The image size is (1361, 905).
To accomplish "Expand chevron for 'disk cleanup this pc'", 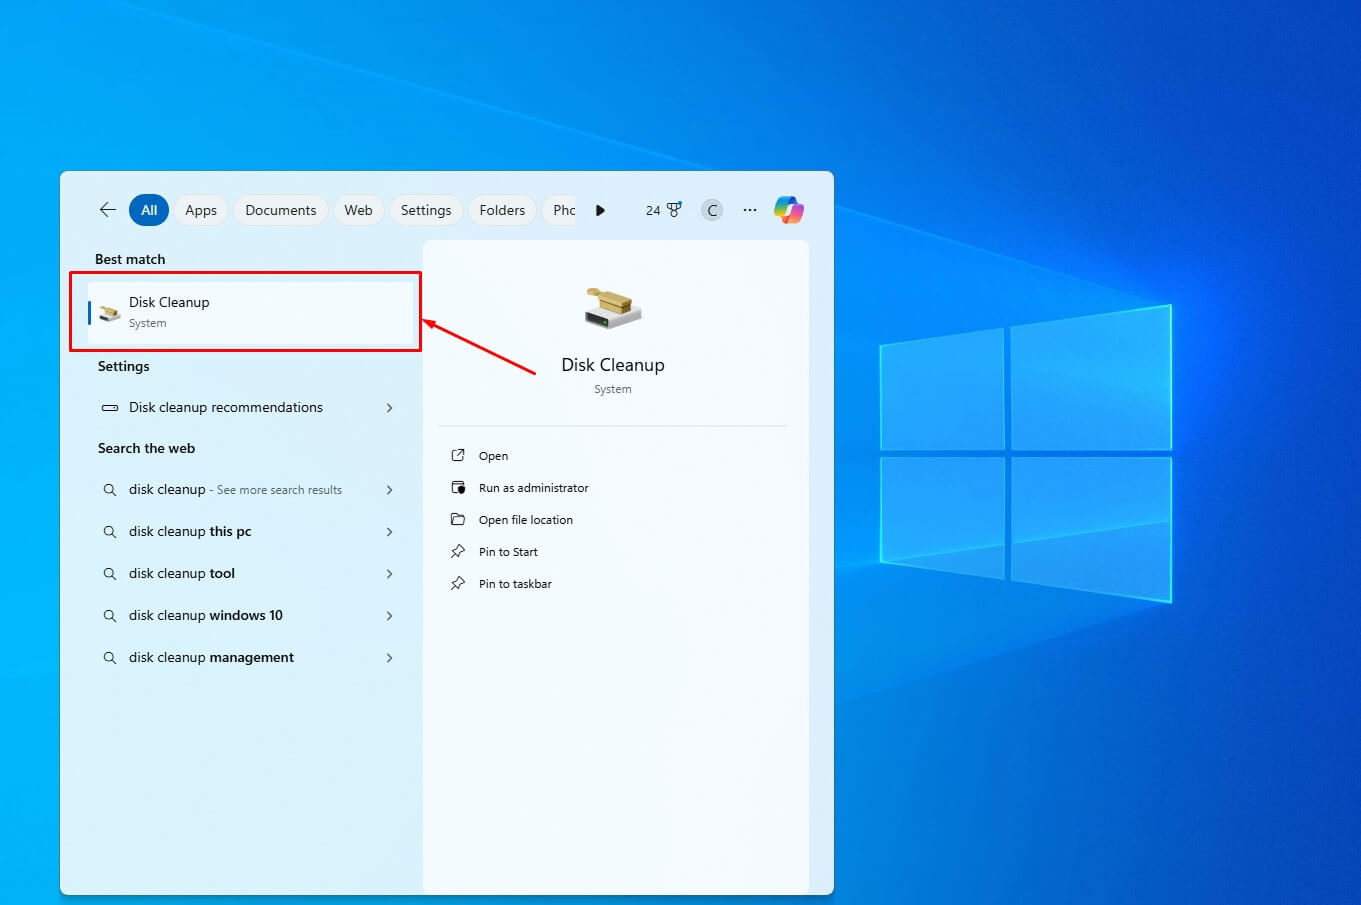I will pos(390,531).
